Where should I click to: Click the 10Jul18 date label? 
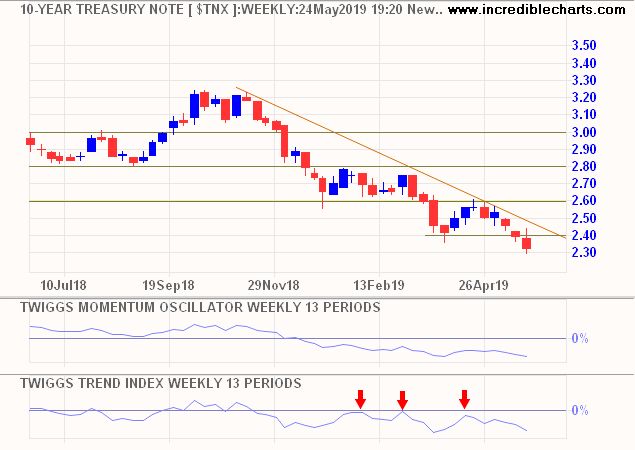pos(64,285)
